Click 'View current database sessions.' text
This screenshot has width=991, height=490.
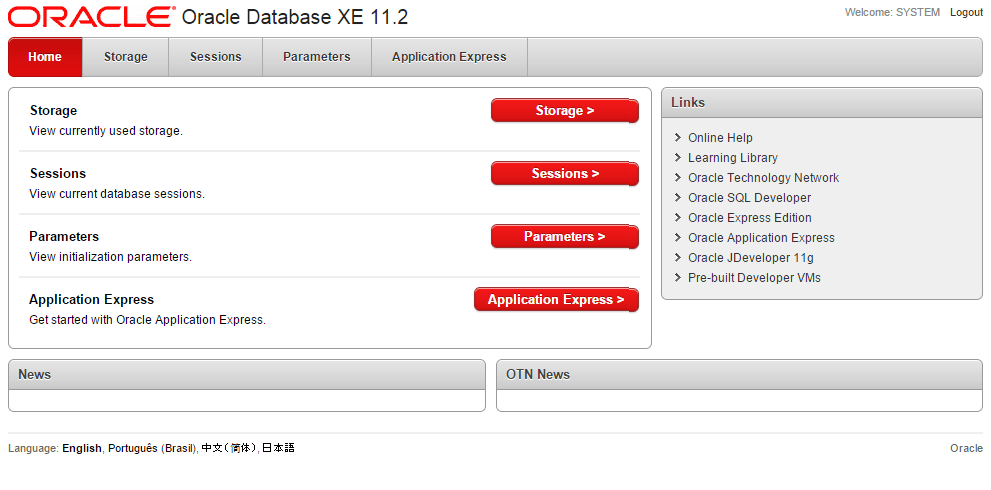tap(117, 194)
